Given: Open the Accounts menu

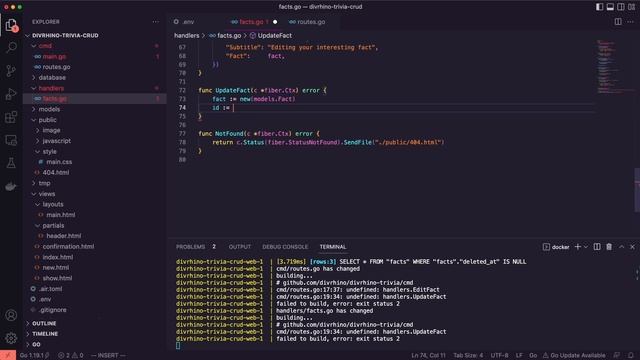Looking at the screenshot, I should (11, 315).
